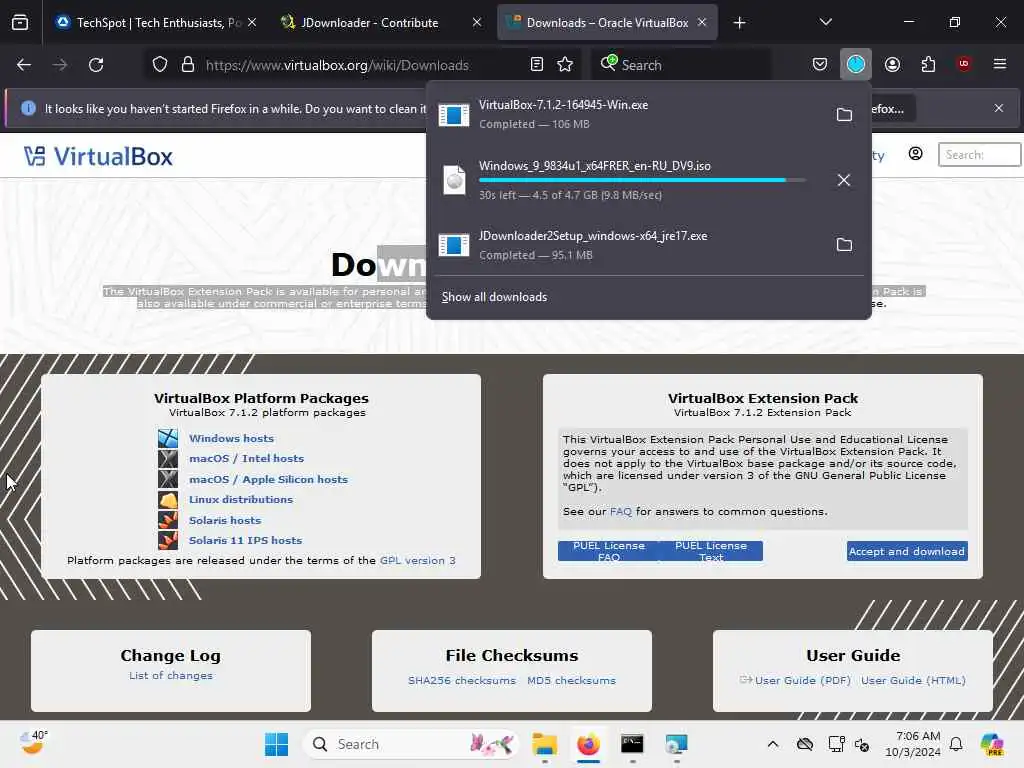
Task: Click the ISO download progress bar
Action: click(x=642, y=180)
